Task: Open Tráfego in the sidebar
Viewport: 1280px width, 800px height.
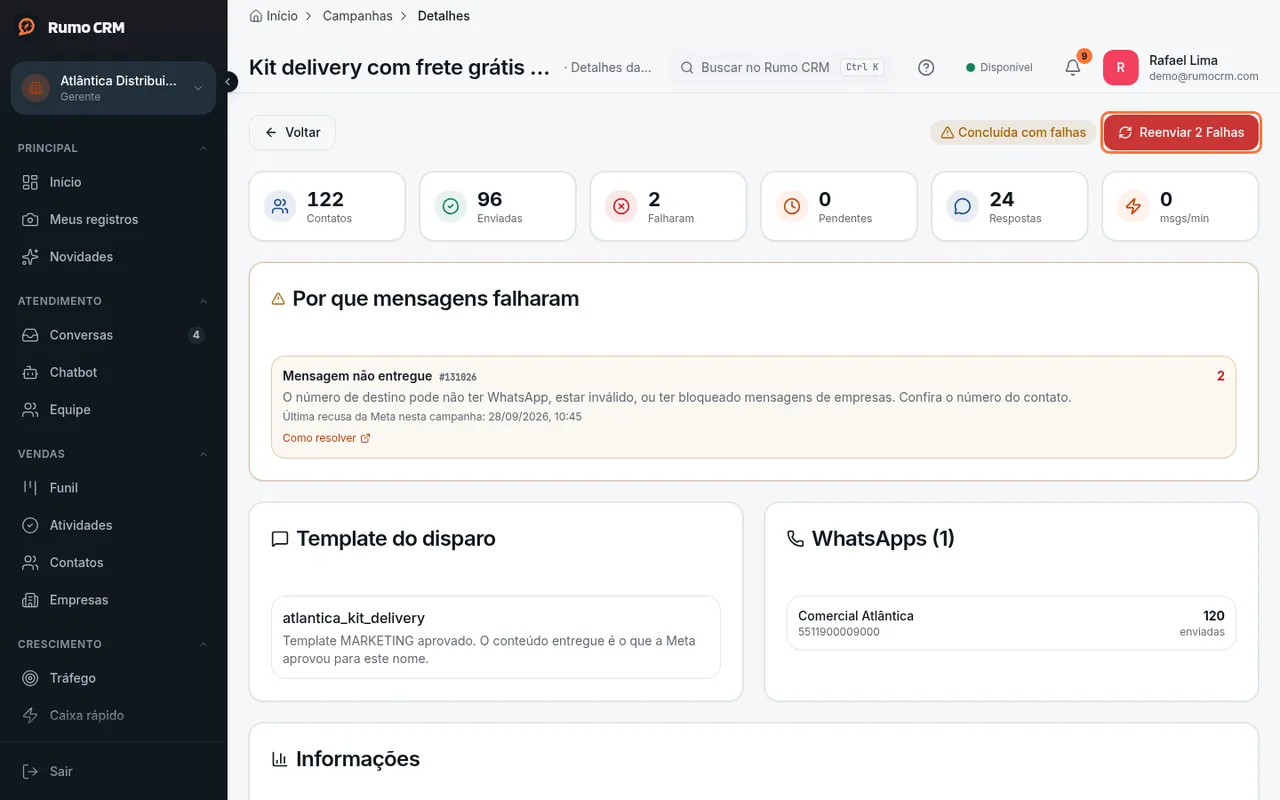Action: point(113,678)
